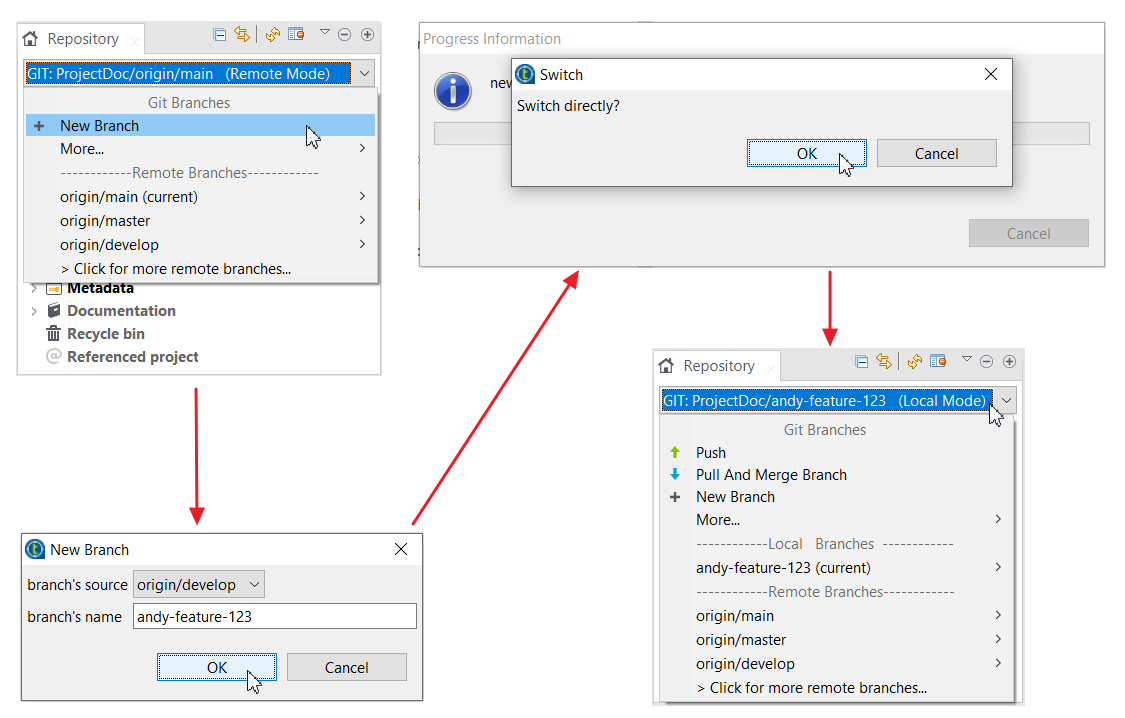Click the minus minimize icon in Local Mode panel
1125x718 pixels.
[x=986, y=361]
